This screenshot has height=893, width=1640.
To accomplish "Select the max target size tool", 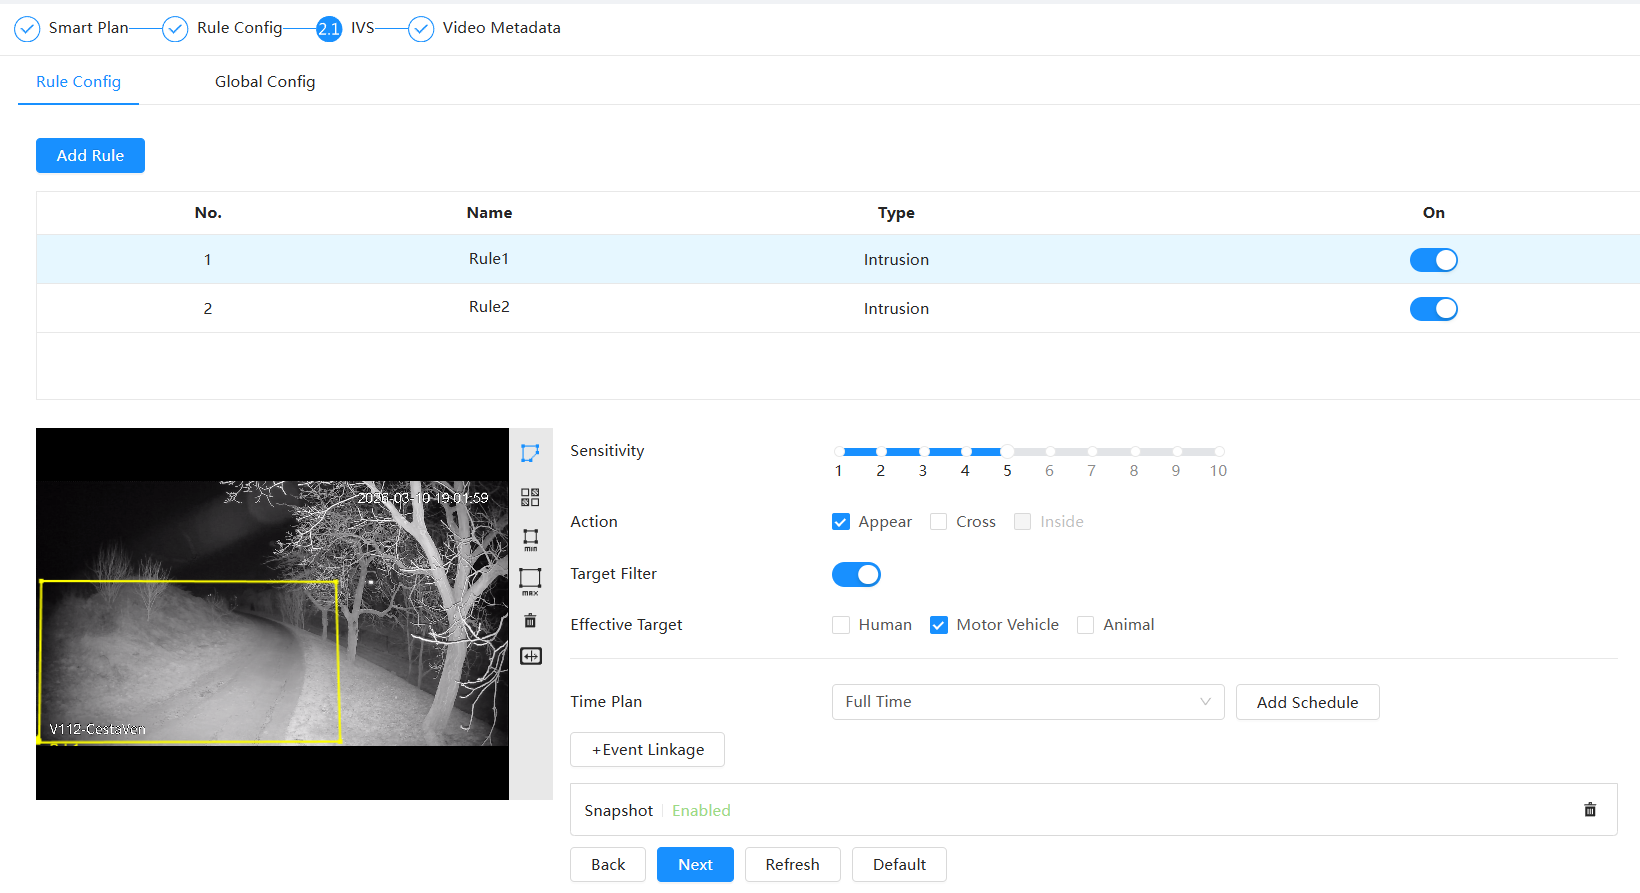I will [x=530, y=580].
